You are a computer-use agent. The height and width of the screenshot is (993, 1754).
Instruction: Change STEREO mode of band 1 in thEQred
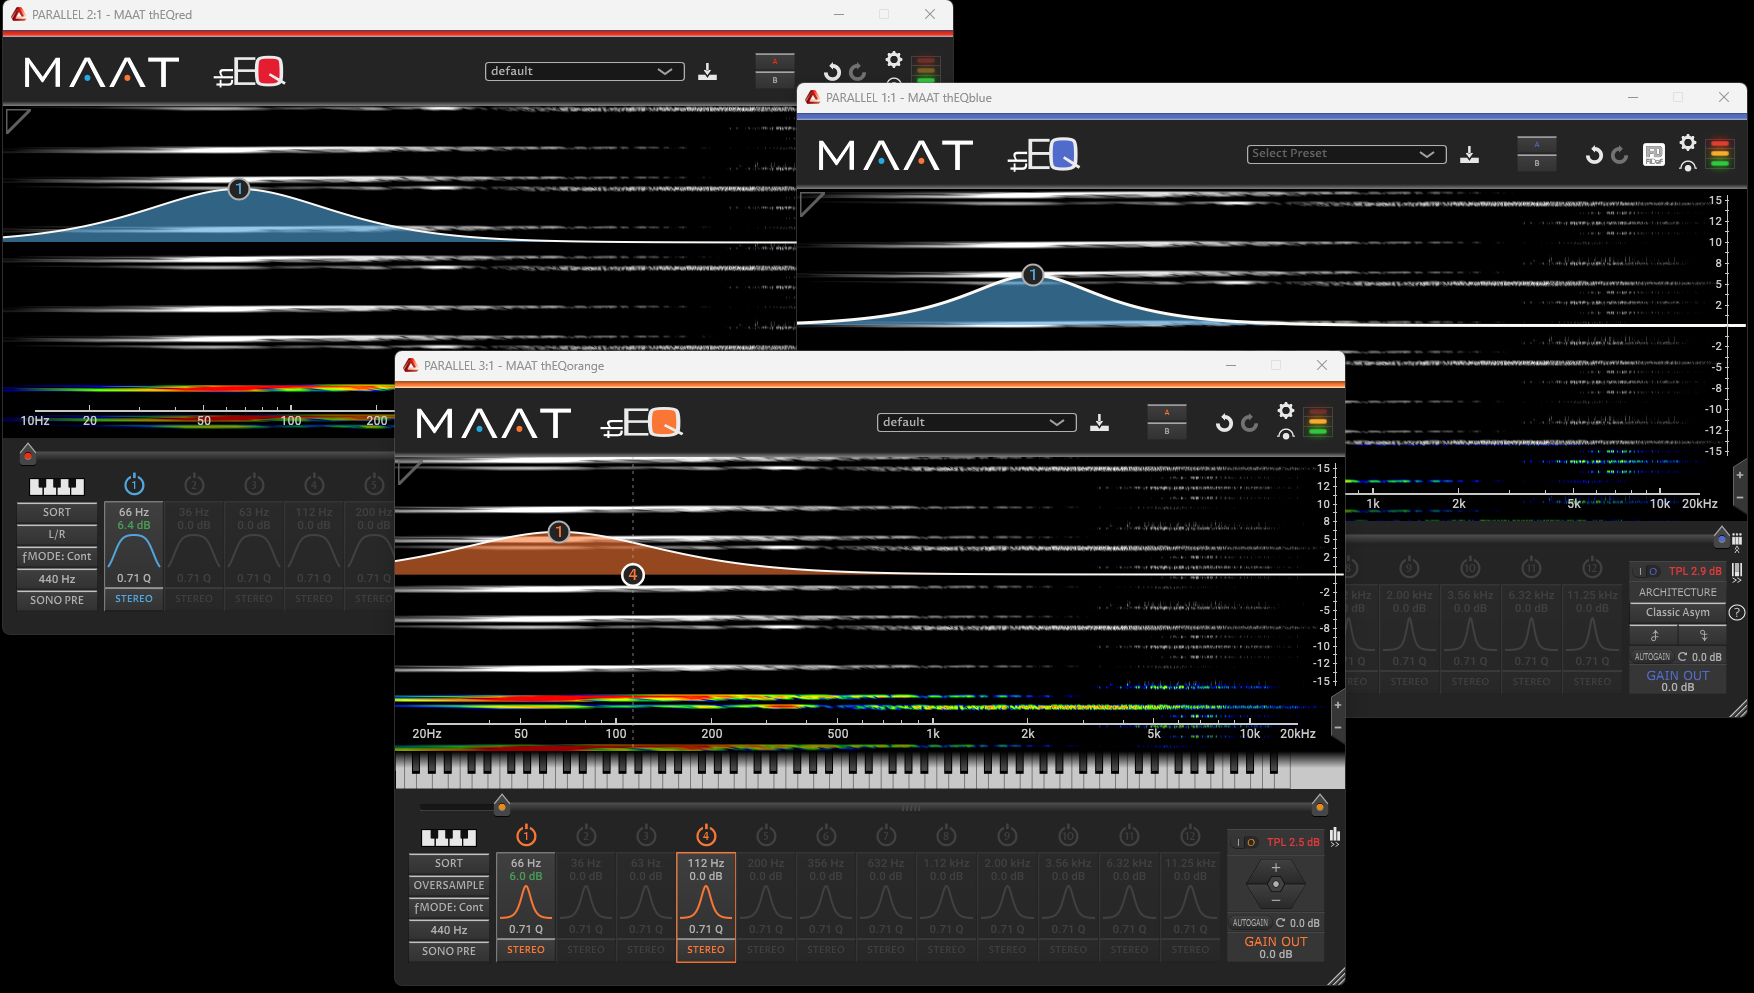pos(134,599)
